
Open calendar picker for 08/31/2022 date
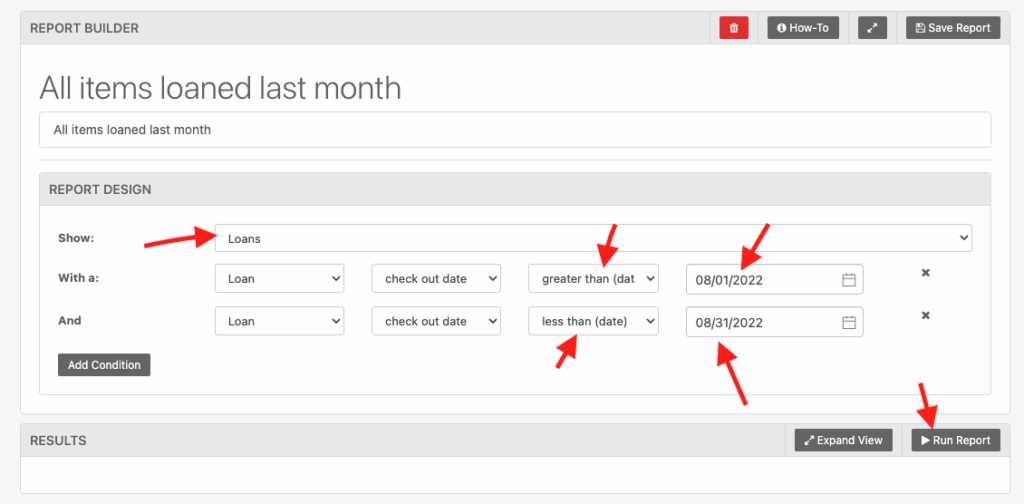pyautogui.click(x=849, y=322)
